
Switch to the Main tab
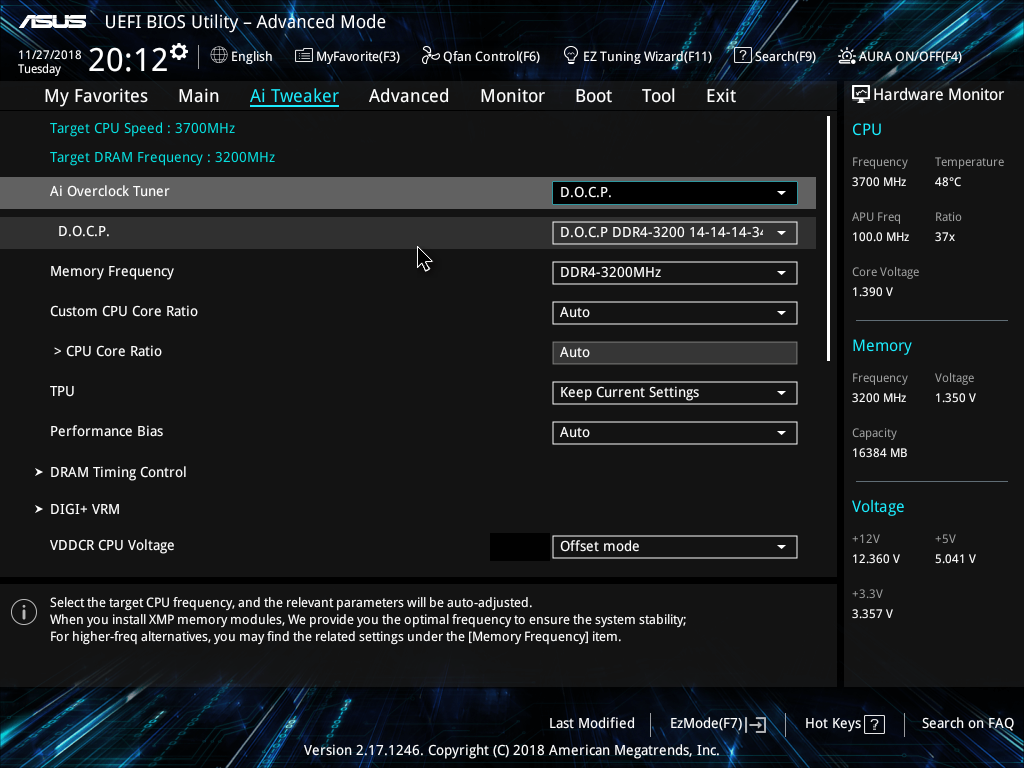point(199,96)
